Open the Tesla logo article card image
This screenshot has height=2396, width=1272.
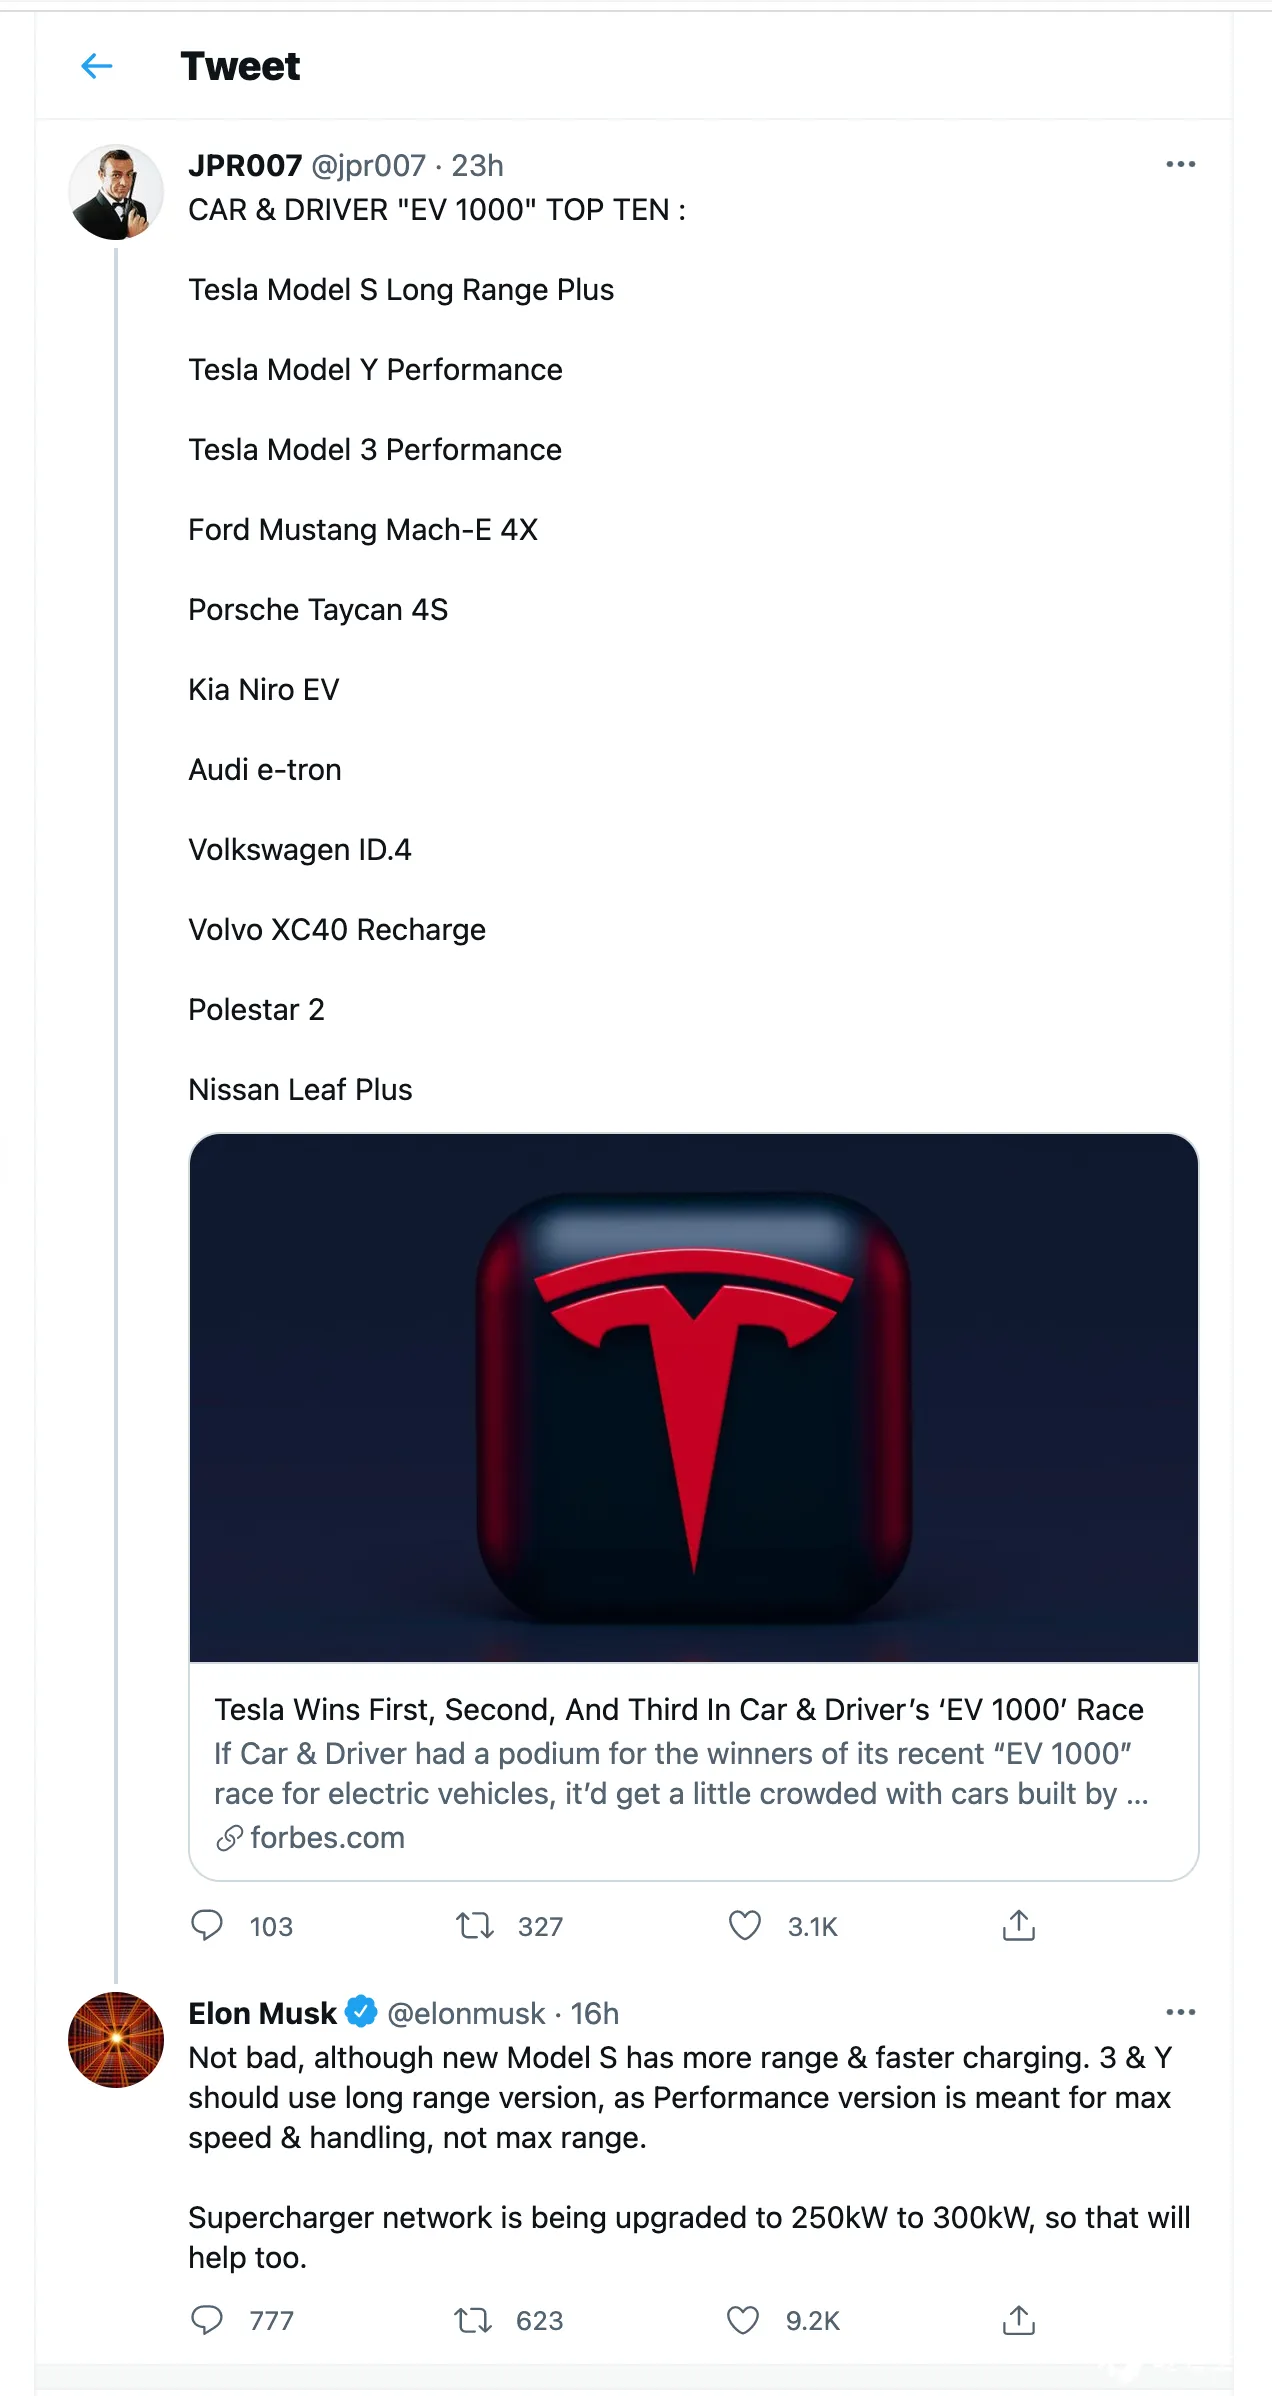tap(694, 1398)
